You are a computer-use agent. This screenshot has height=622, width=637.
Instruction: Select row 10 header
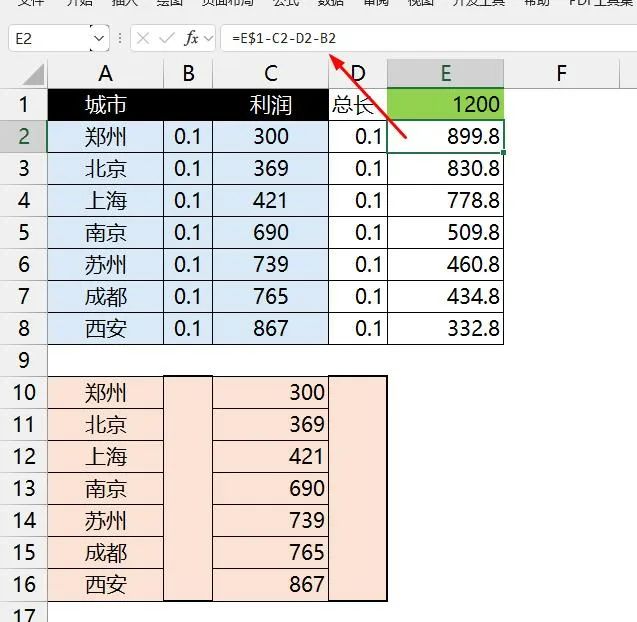click(x=24, y=392)
